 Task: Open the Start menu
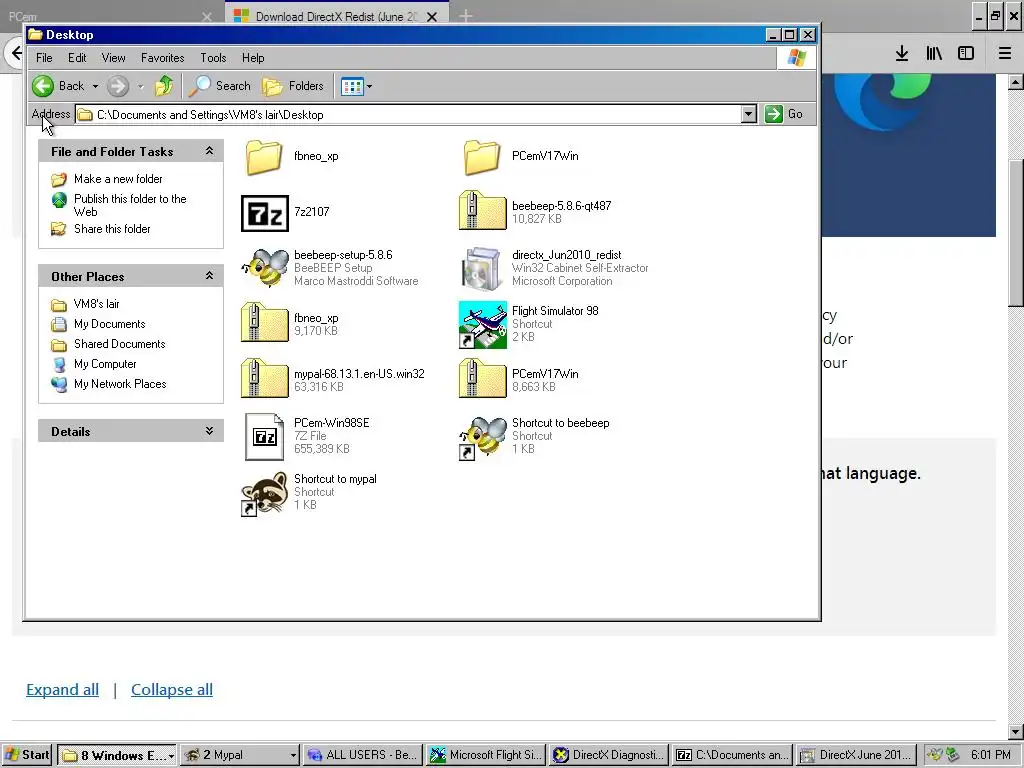click(x=27, y=755)
